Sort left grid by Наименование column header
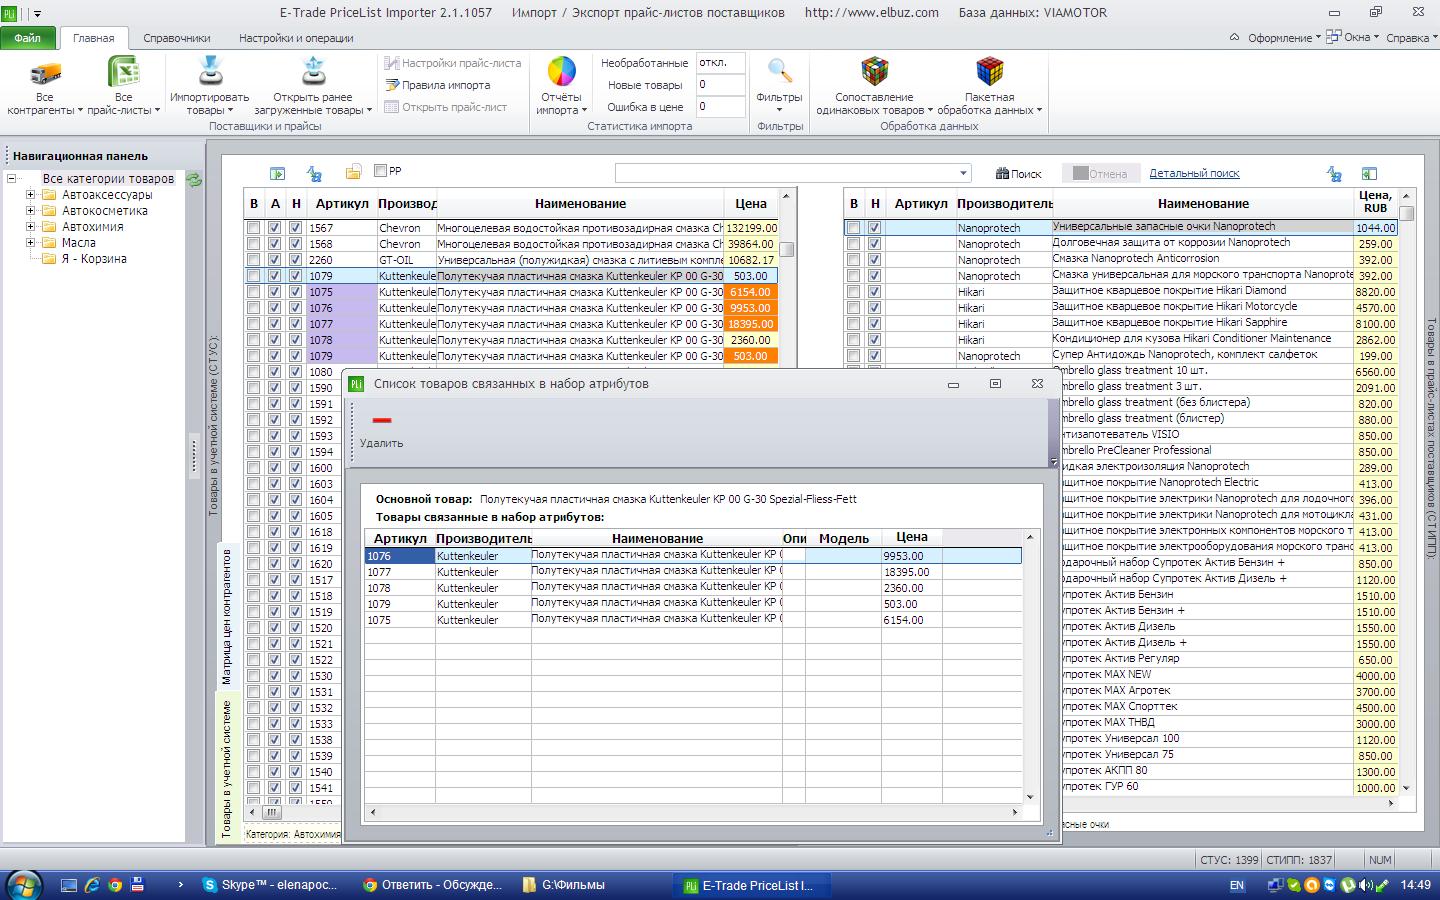 580,203
